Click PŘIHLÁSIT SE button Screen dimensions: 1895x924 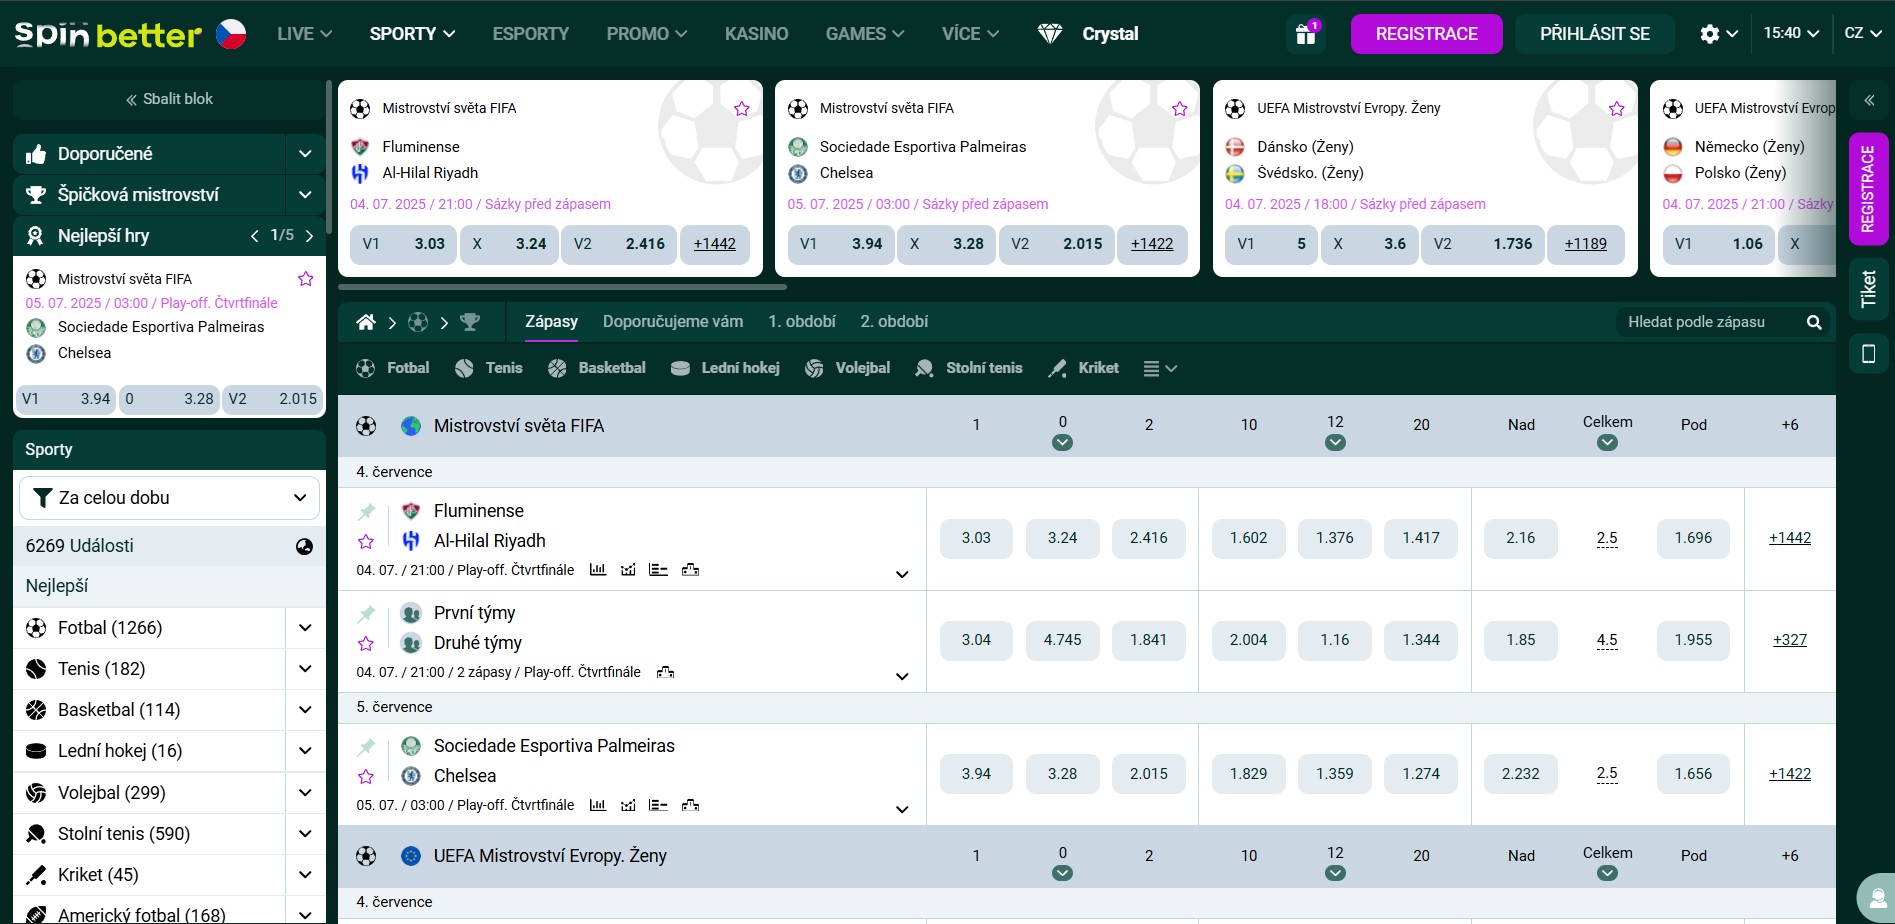coord(1595,34)
